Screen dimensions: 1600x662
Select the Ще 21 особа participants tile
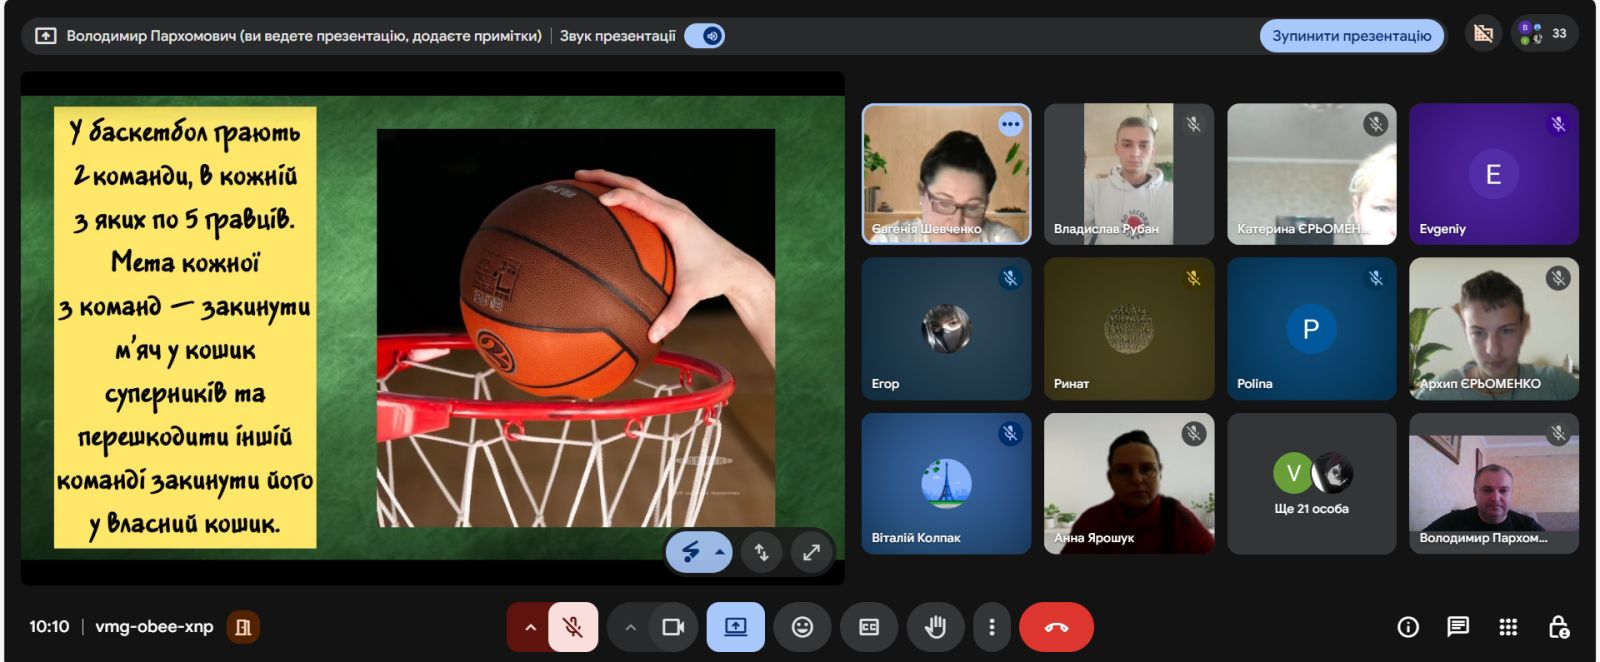pyautogui.click(x=1311, y=484)
